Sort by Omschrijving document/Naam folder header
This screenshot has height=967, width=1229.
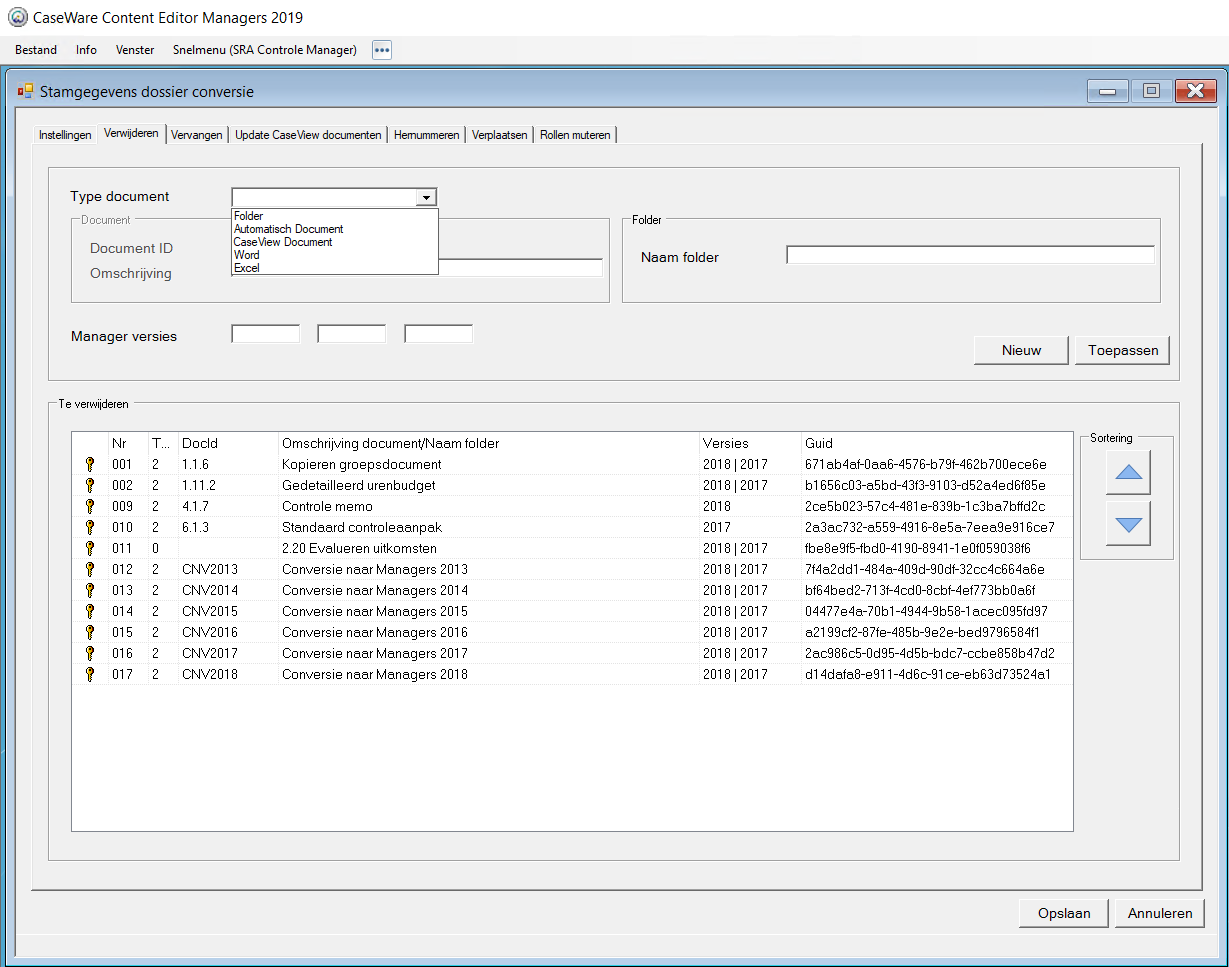coord(488,443)
